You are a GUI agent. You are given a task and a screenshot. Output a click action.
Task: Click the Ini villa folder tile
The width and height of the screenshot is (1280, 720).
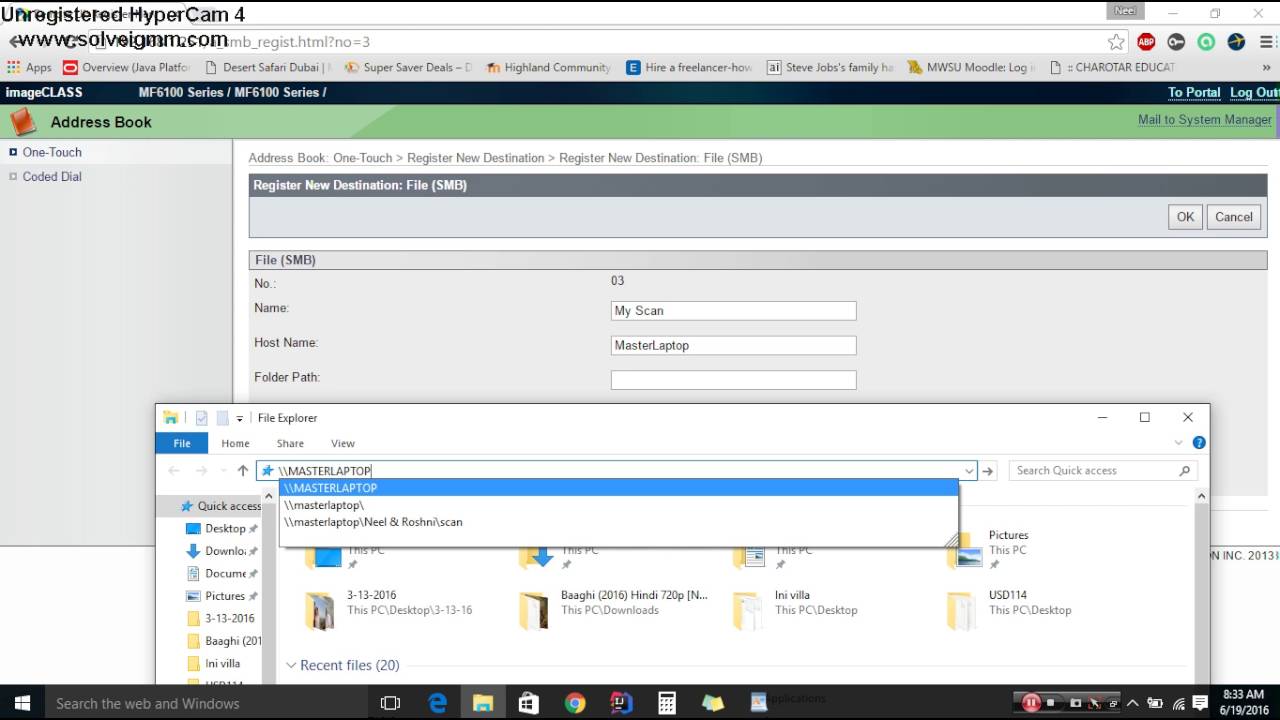(795, 609)
